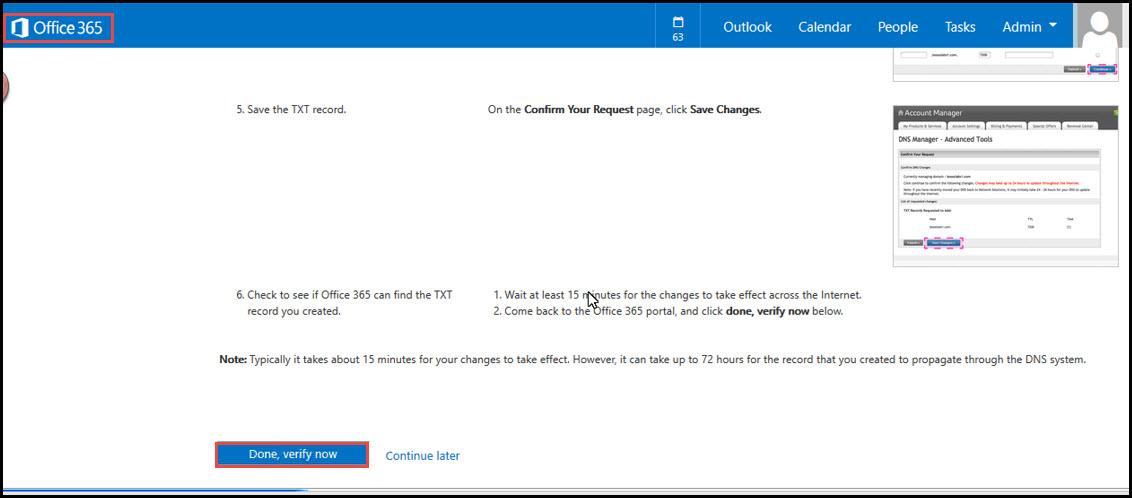The image size is (1132, 498).
Task: Click 'Confirm Your Request page' instruction text
Action: (x=624, y=110)
